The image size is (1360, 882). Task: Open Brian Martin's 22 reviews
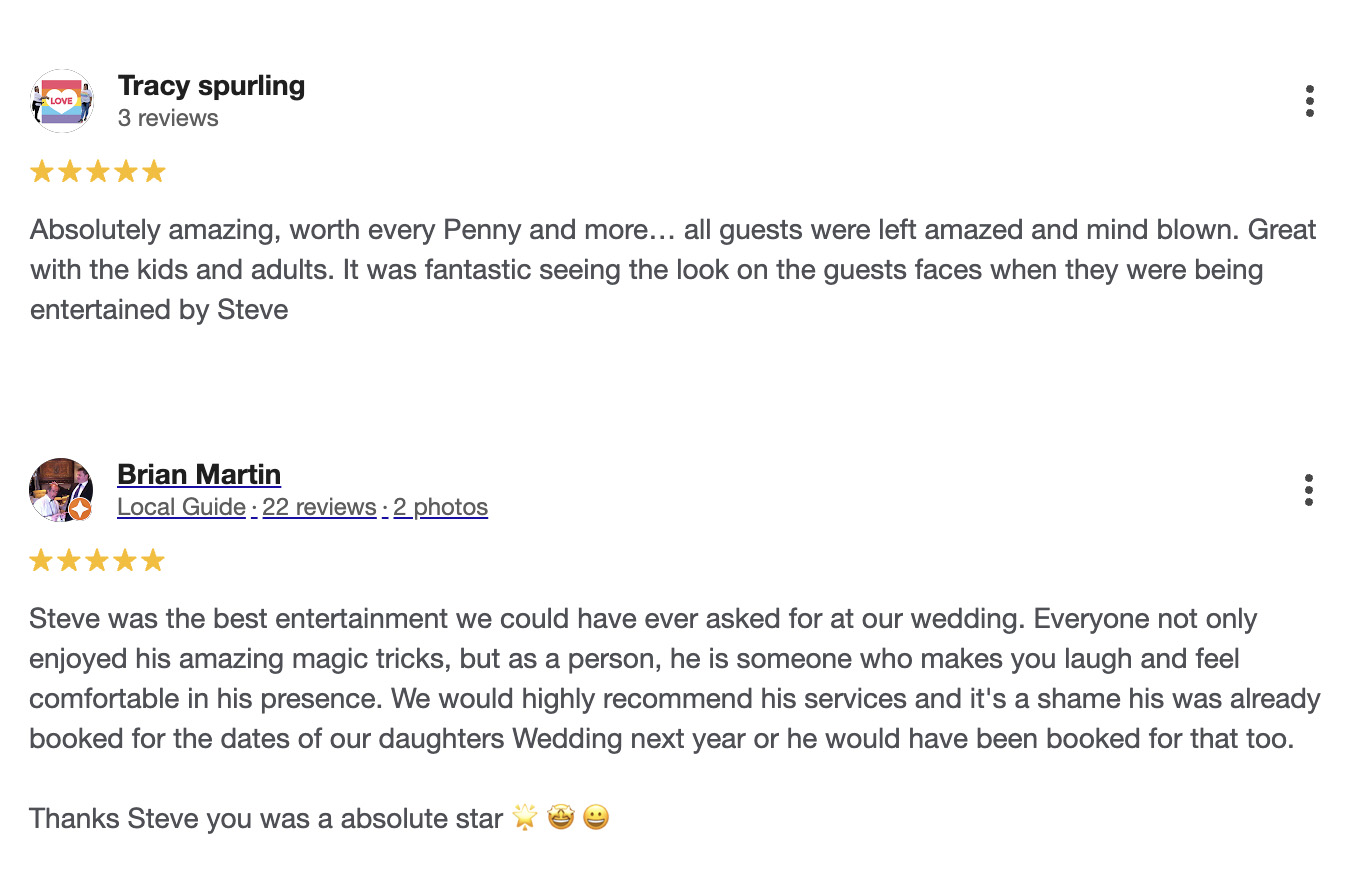tap(319, 507)
